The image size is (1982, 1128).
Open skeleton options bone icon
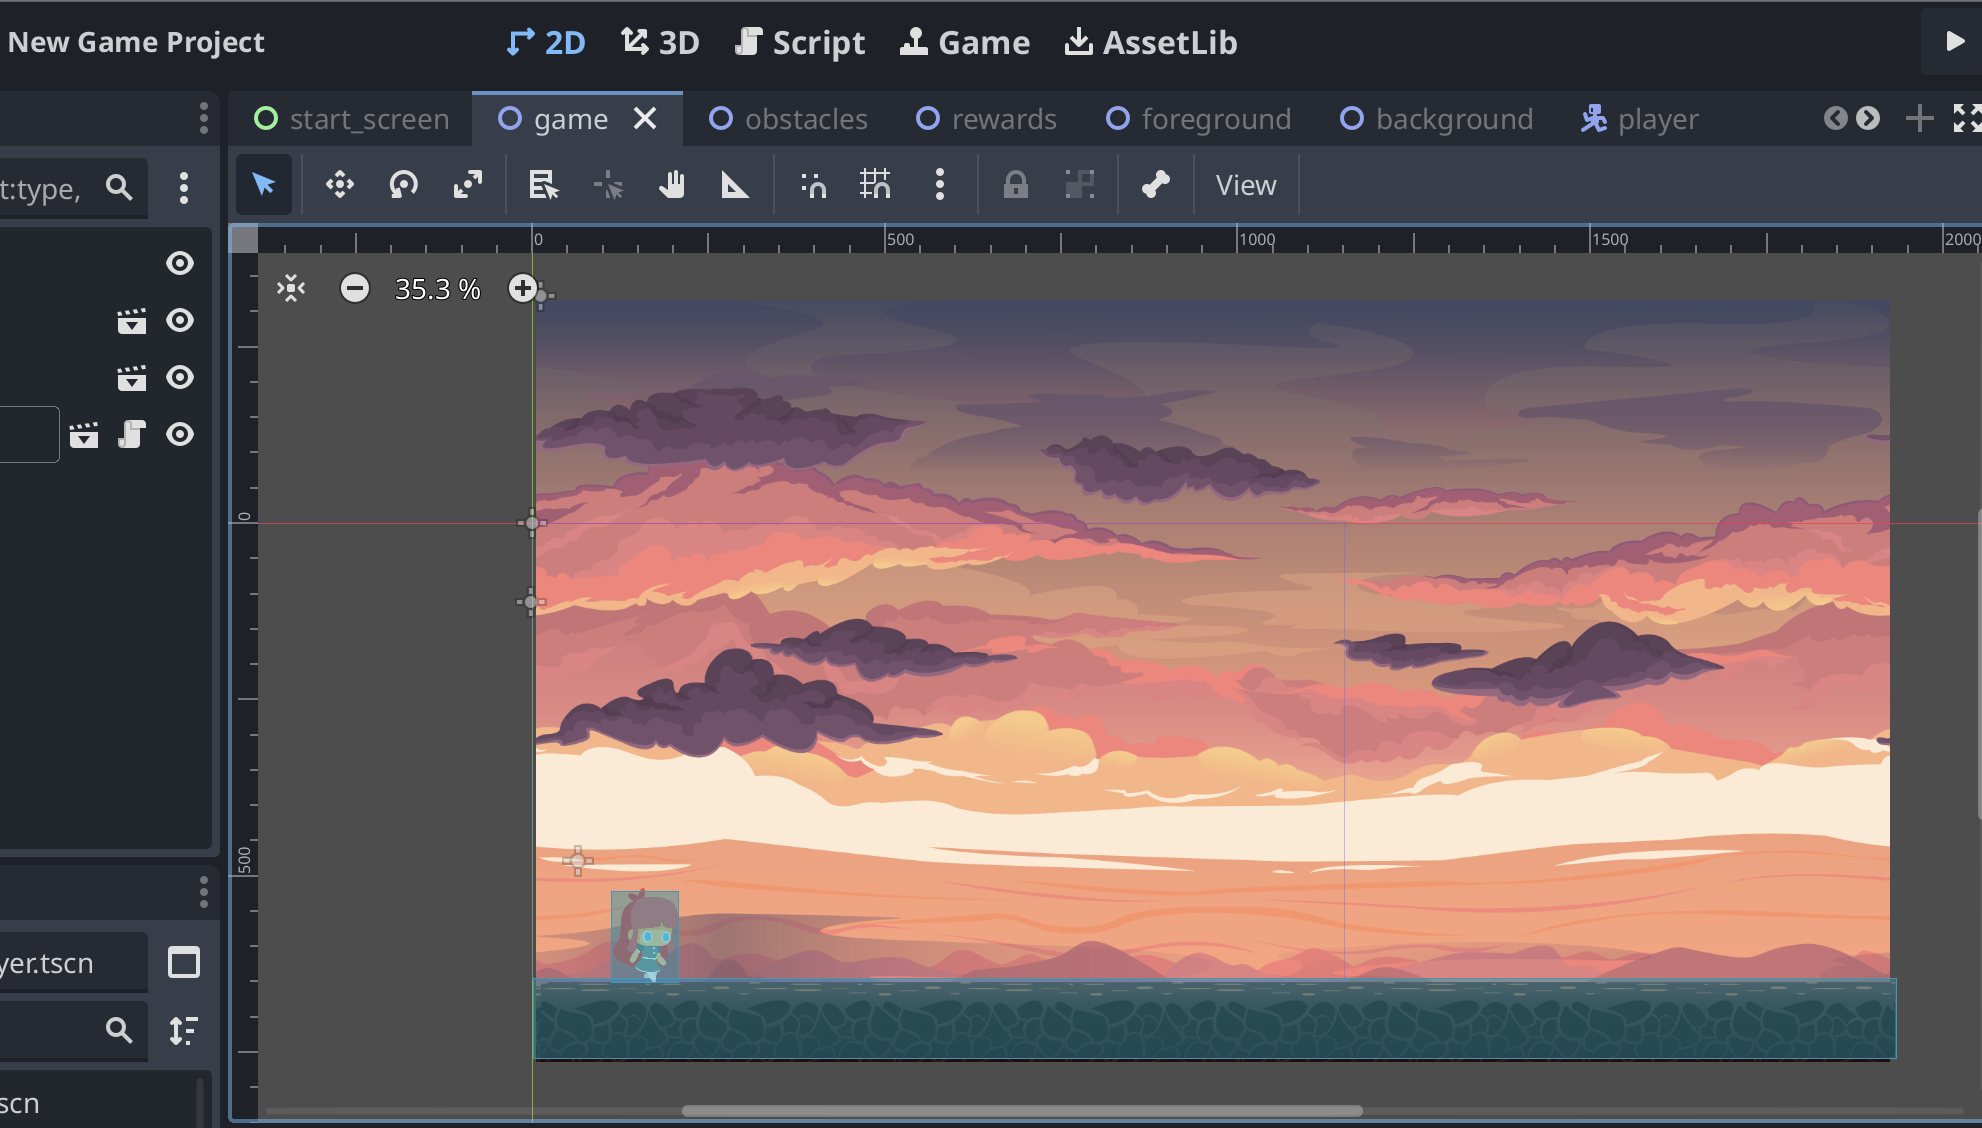click(x=1156, y=185)
